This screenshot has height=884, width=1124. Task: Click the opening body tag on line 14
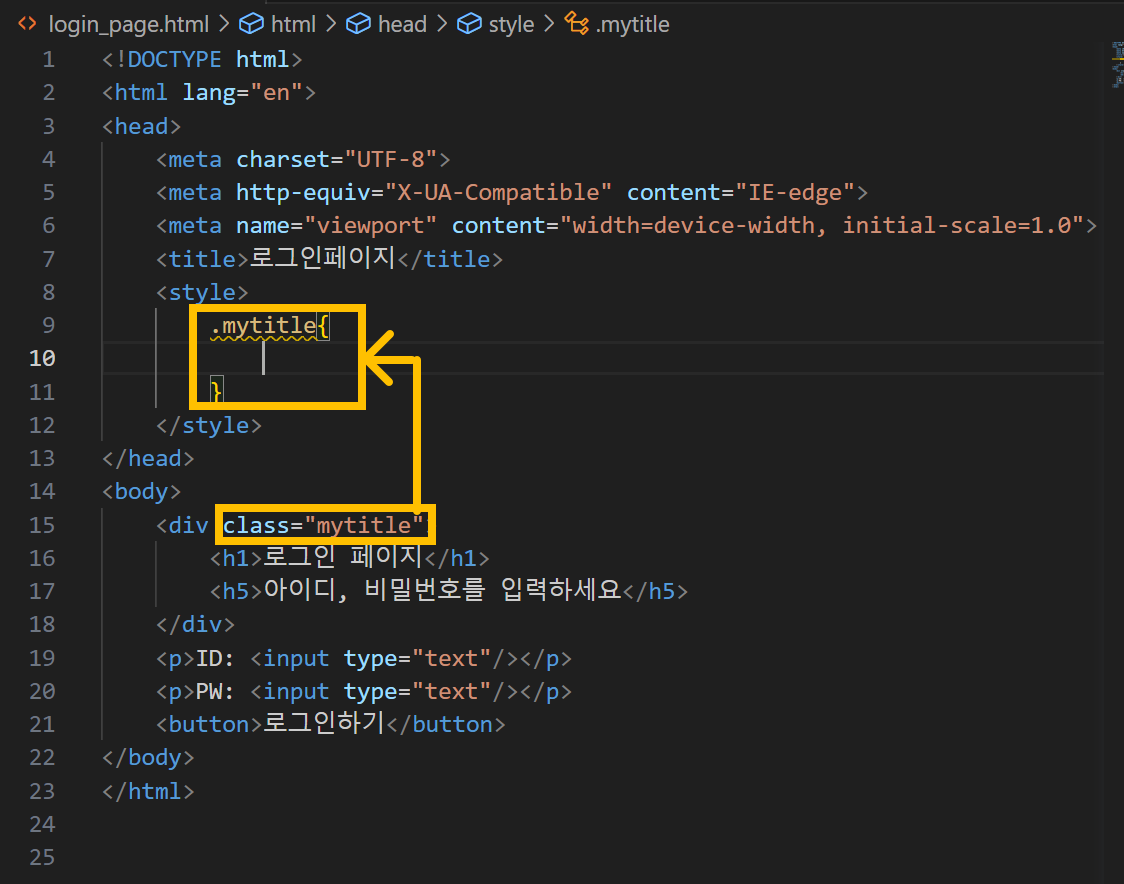pyautogui.click(x=141, y=491)
